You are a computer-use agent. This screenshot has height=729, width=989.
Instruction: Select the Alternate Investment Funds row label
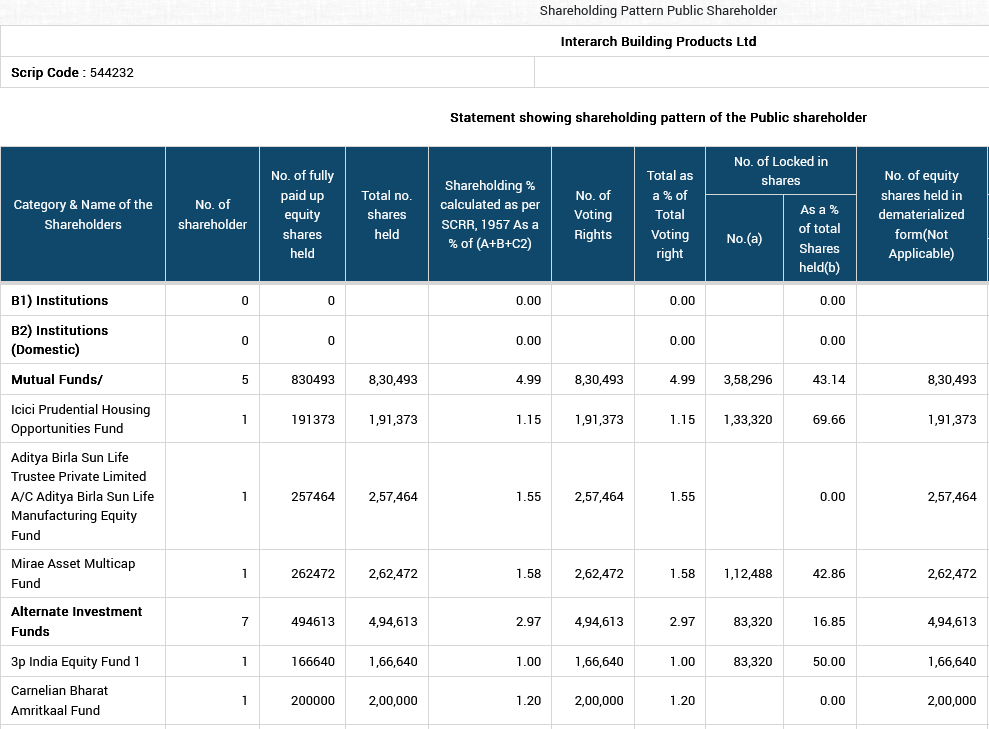click(76, 621)
